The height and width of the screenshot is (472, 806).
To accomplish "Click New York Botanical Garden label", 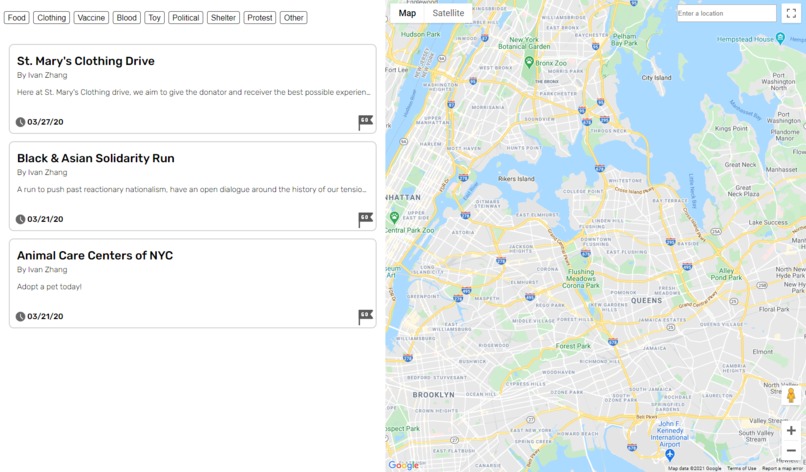I will coord(524,43).
